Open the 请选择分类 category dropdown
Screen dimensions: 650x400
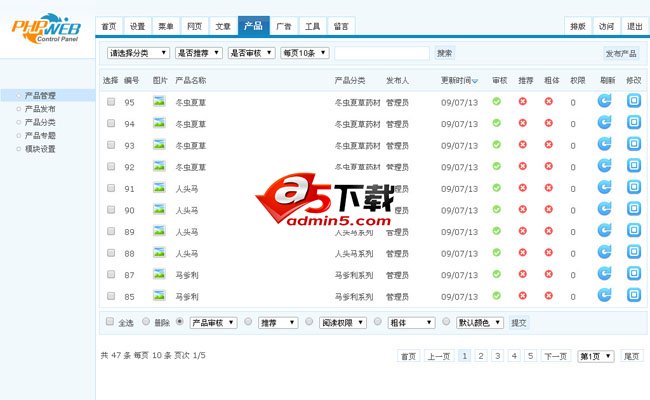click(x=138, y=53)
